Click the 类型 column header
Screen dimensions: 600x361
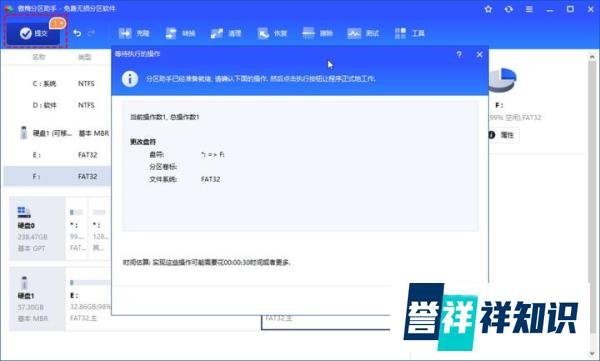point(85,57)
